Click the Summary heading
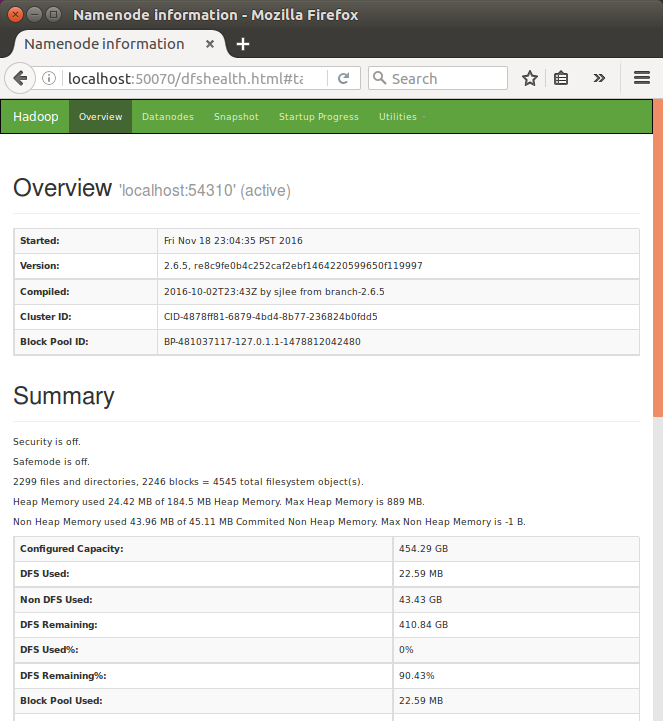The height and width of the screenshot is (721, 663). (63, 396)
